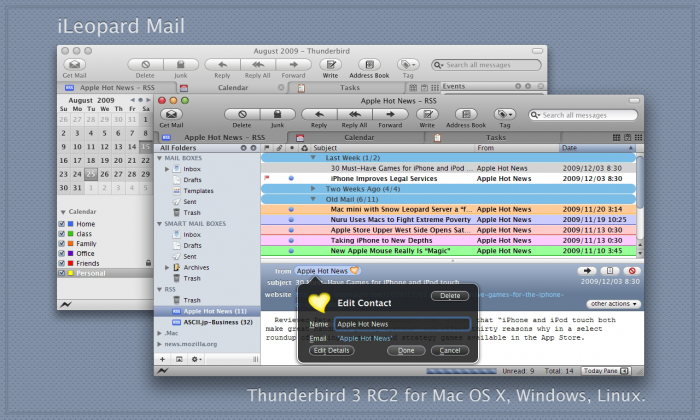This screenshot has height=420, width=700.
Task: Click the flag column header icon
Action: click(x=267, y=148)
